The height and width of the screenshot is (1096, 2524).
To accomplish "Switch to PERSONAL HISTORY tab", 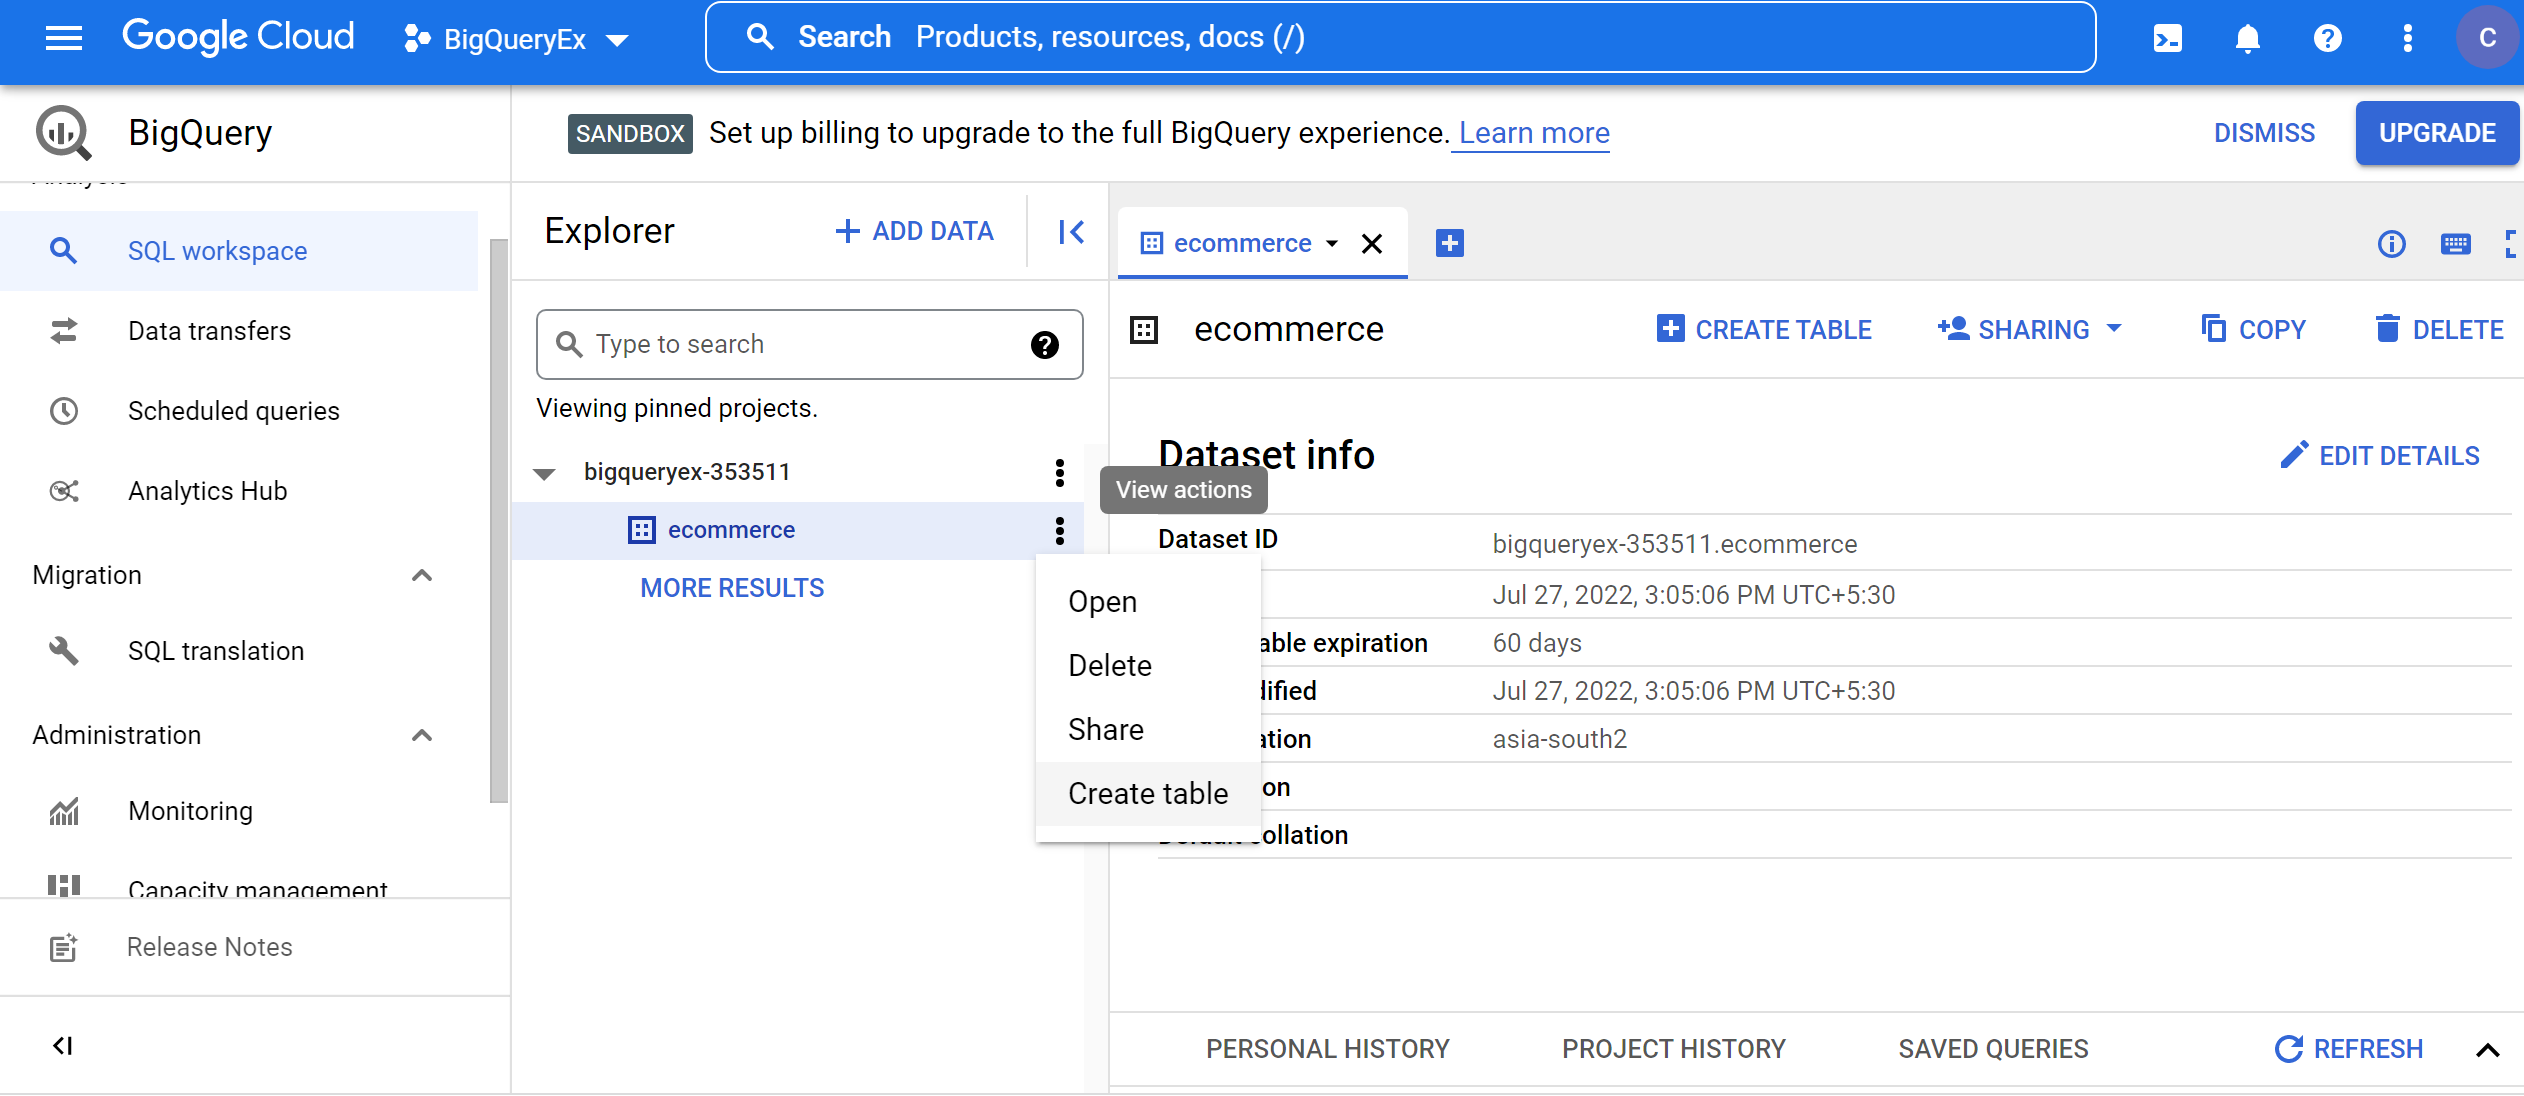I will (x=1327, y=1049).
